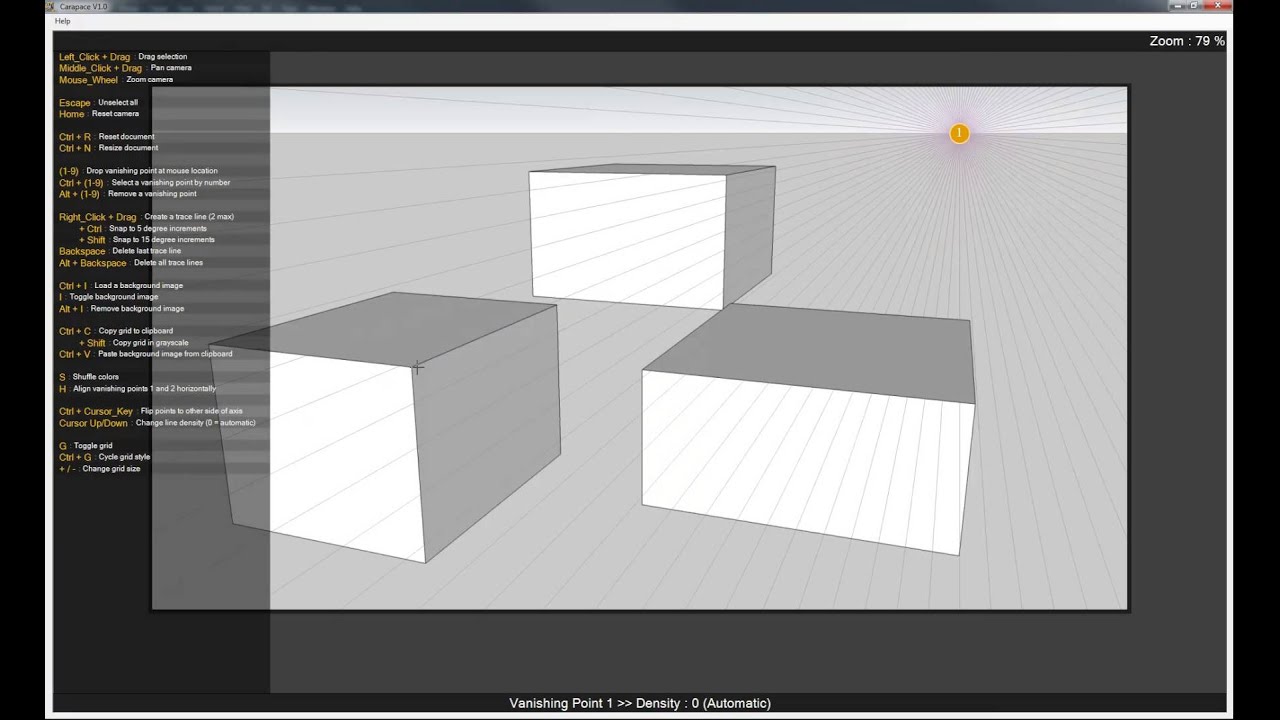This screenshot has height=720, width=1280.
Task: Click 'Create a trace line (2 max)' text
Action: point(189,217)
